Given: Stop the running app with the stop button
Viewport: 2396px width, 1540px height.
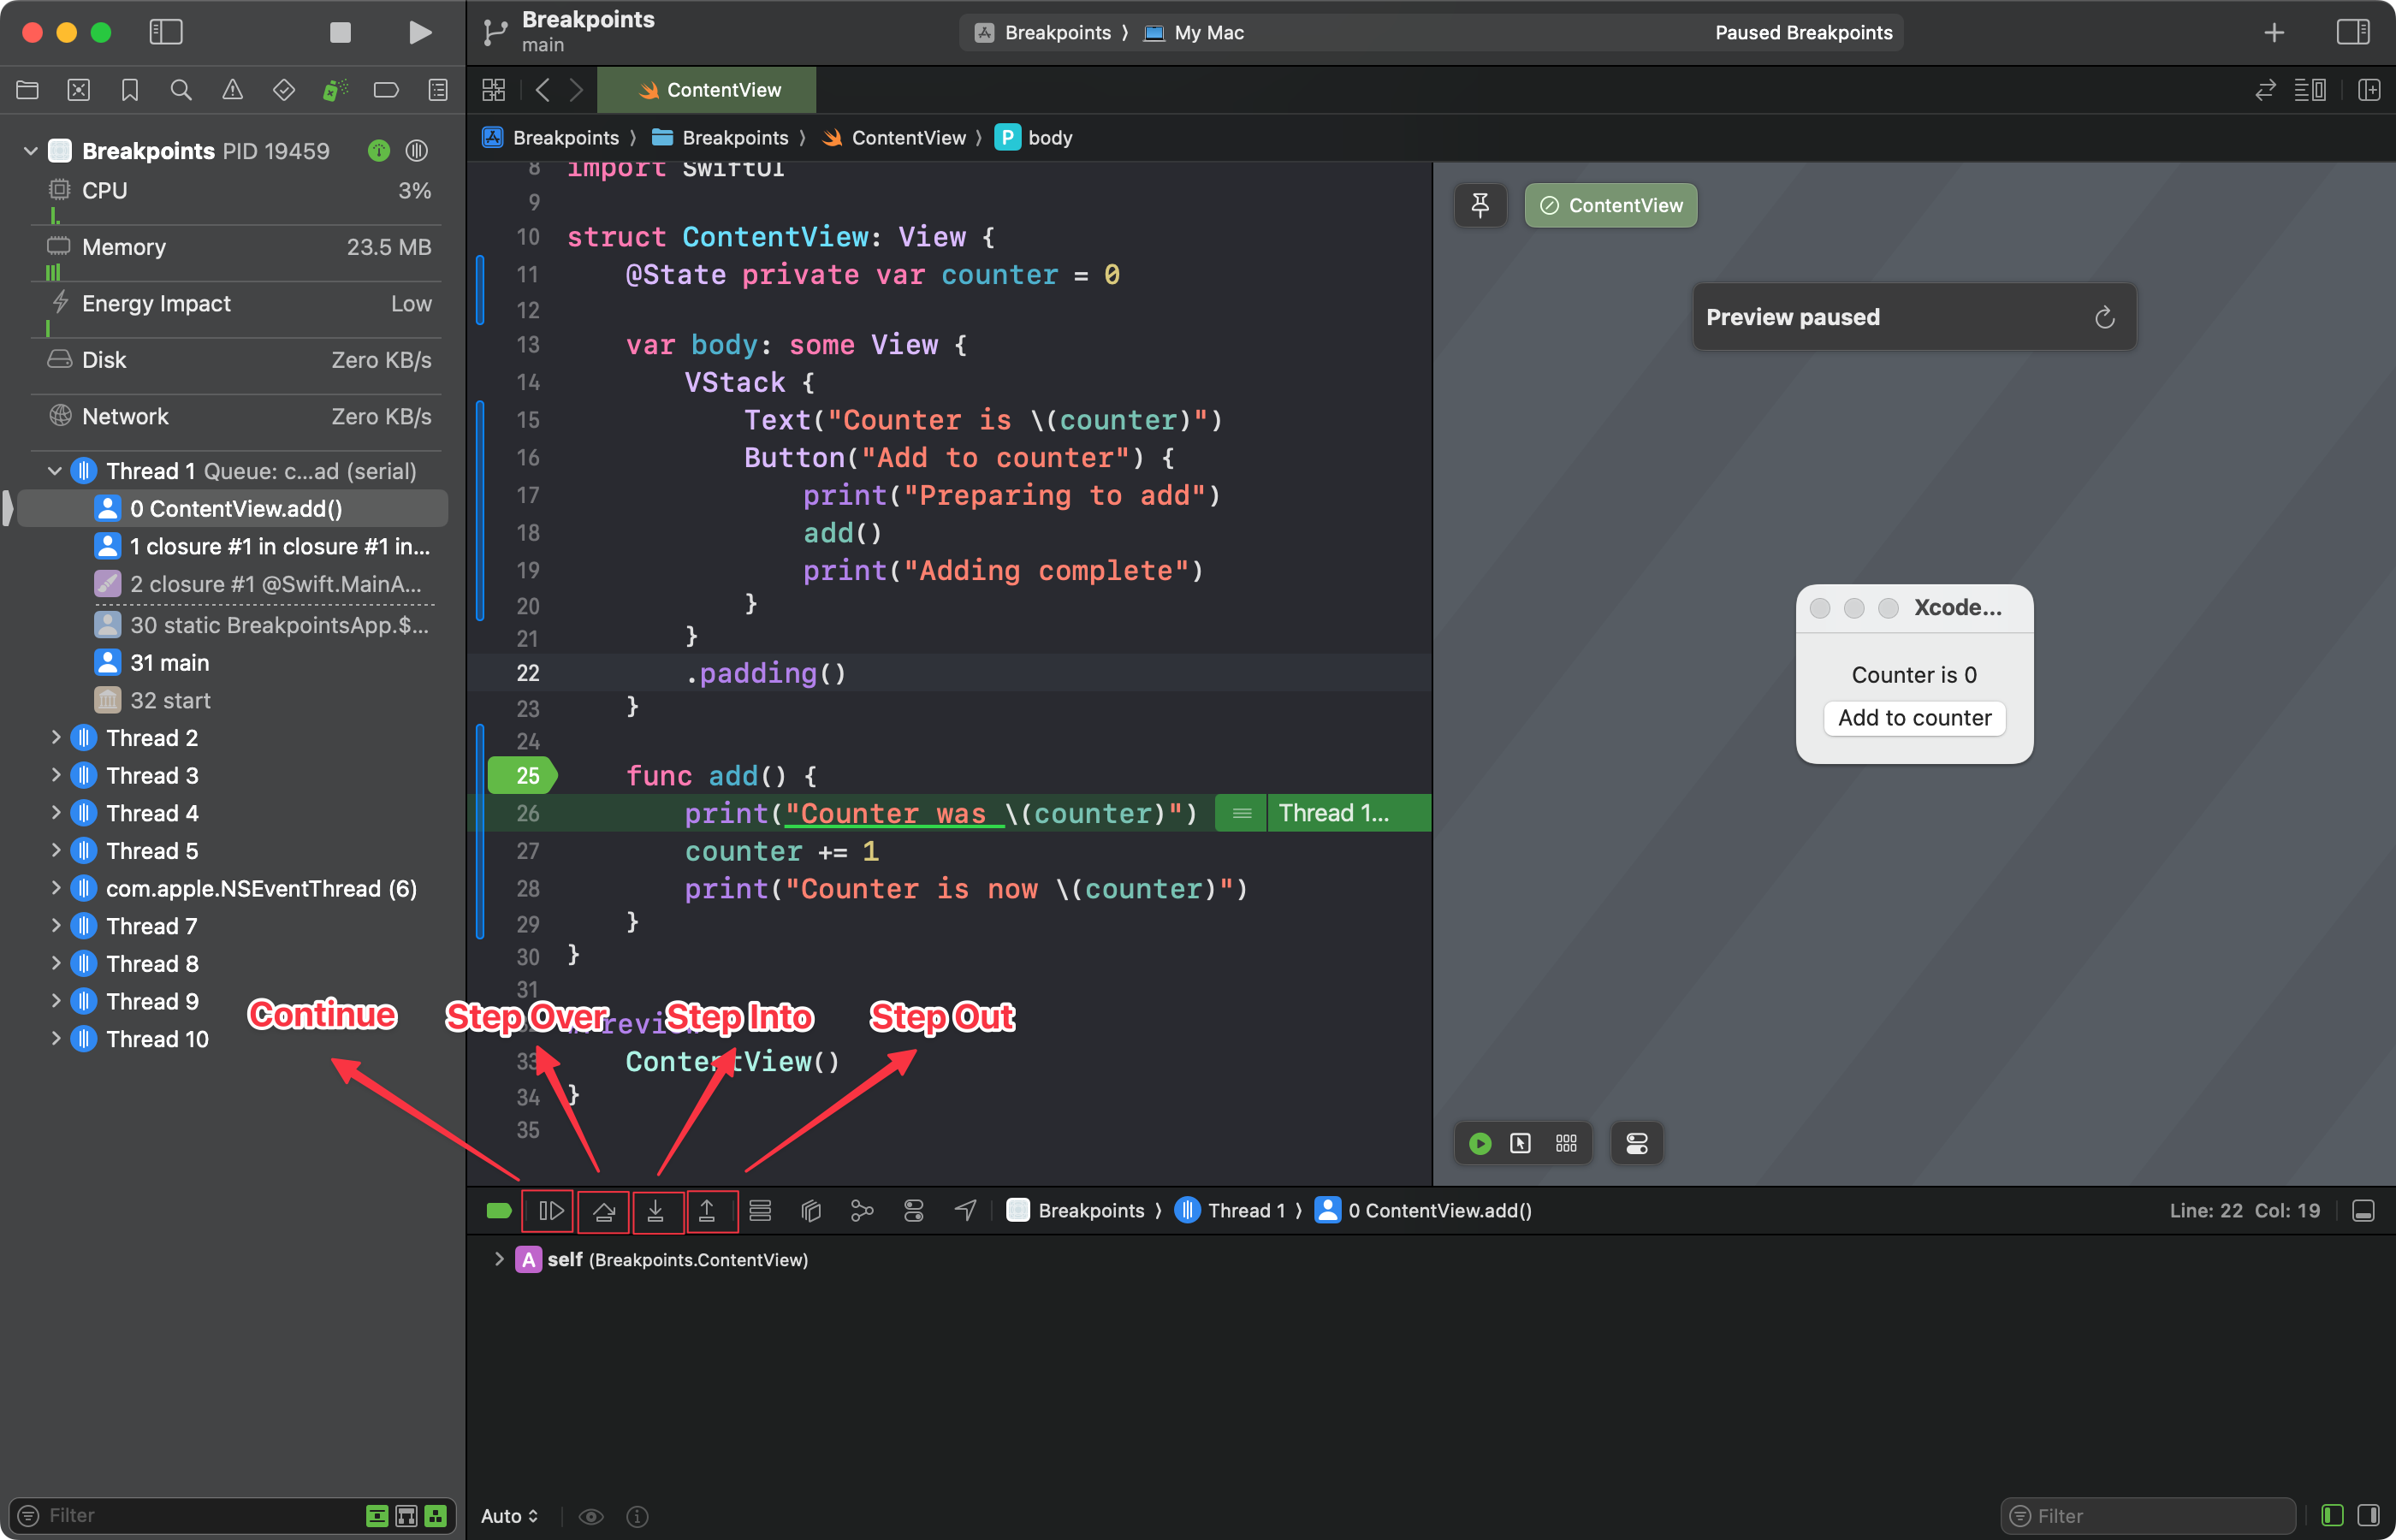Looking at the screenshot, I should tap(340, 32).
